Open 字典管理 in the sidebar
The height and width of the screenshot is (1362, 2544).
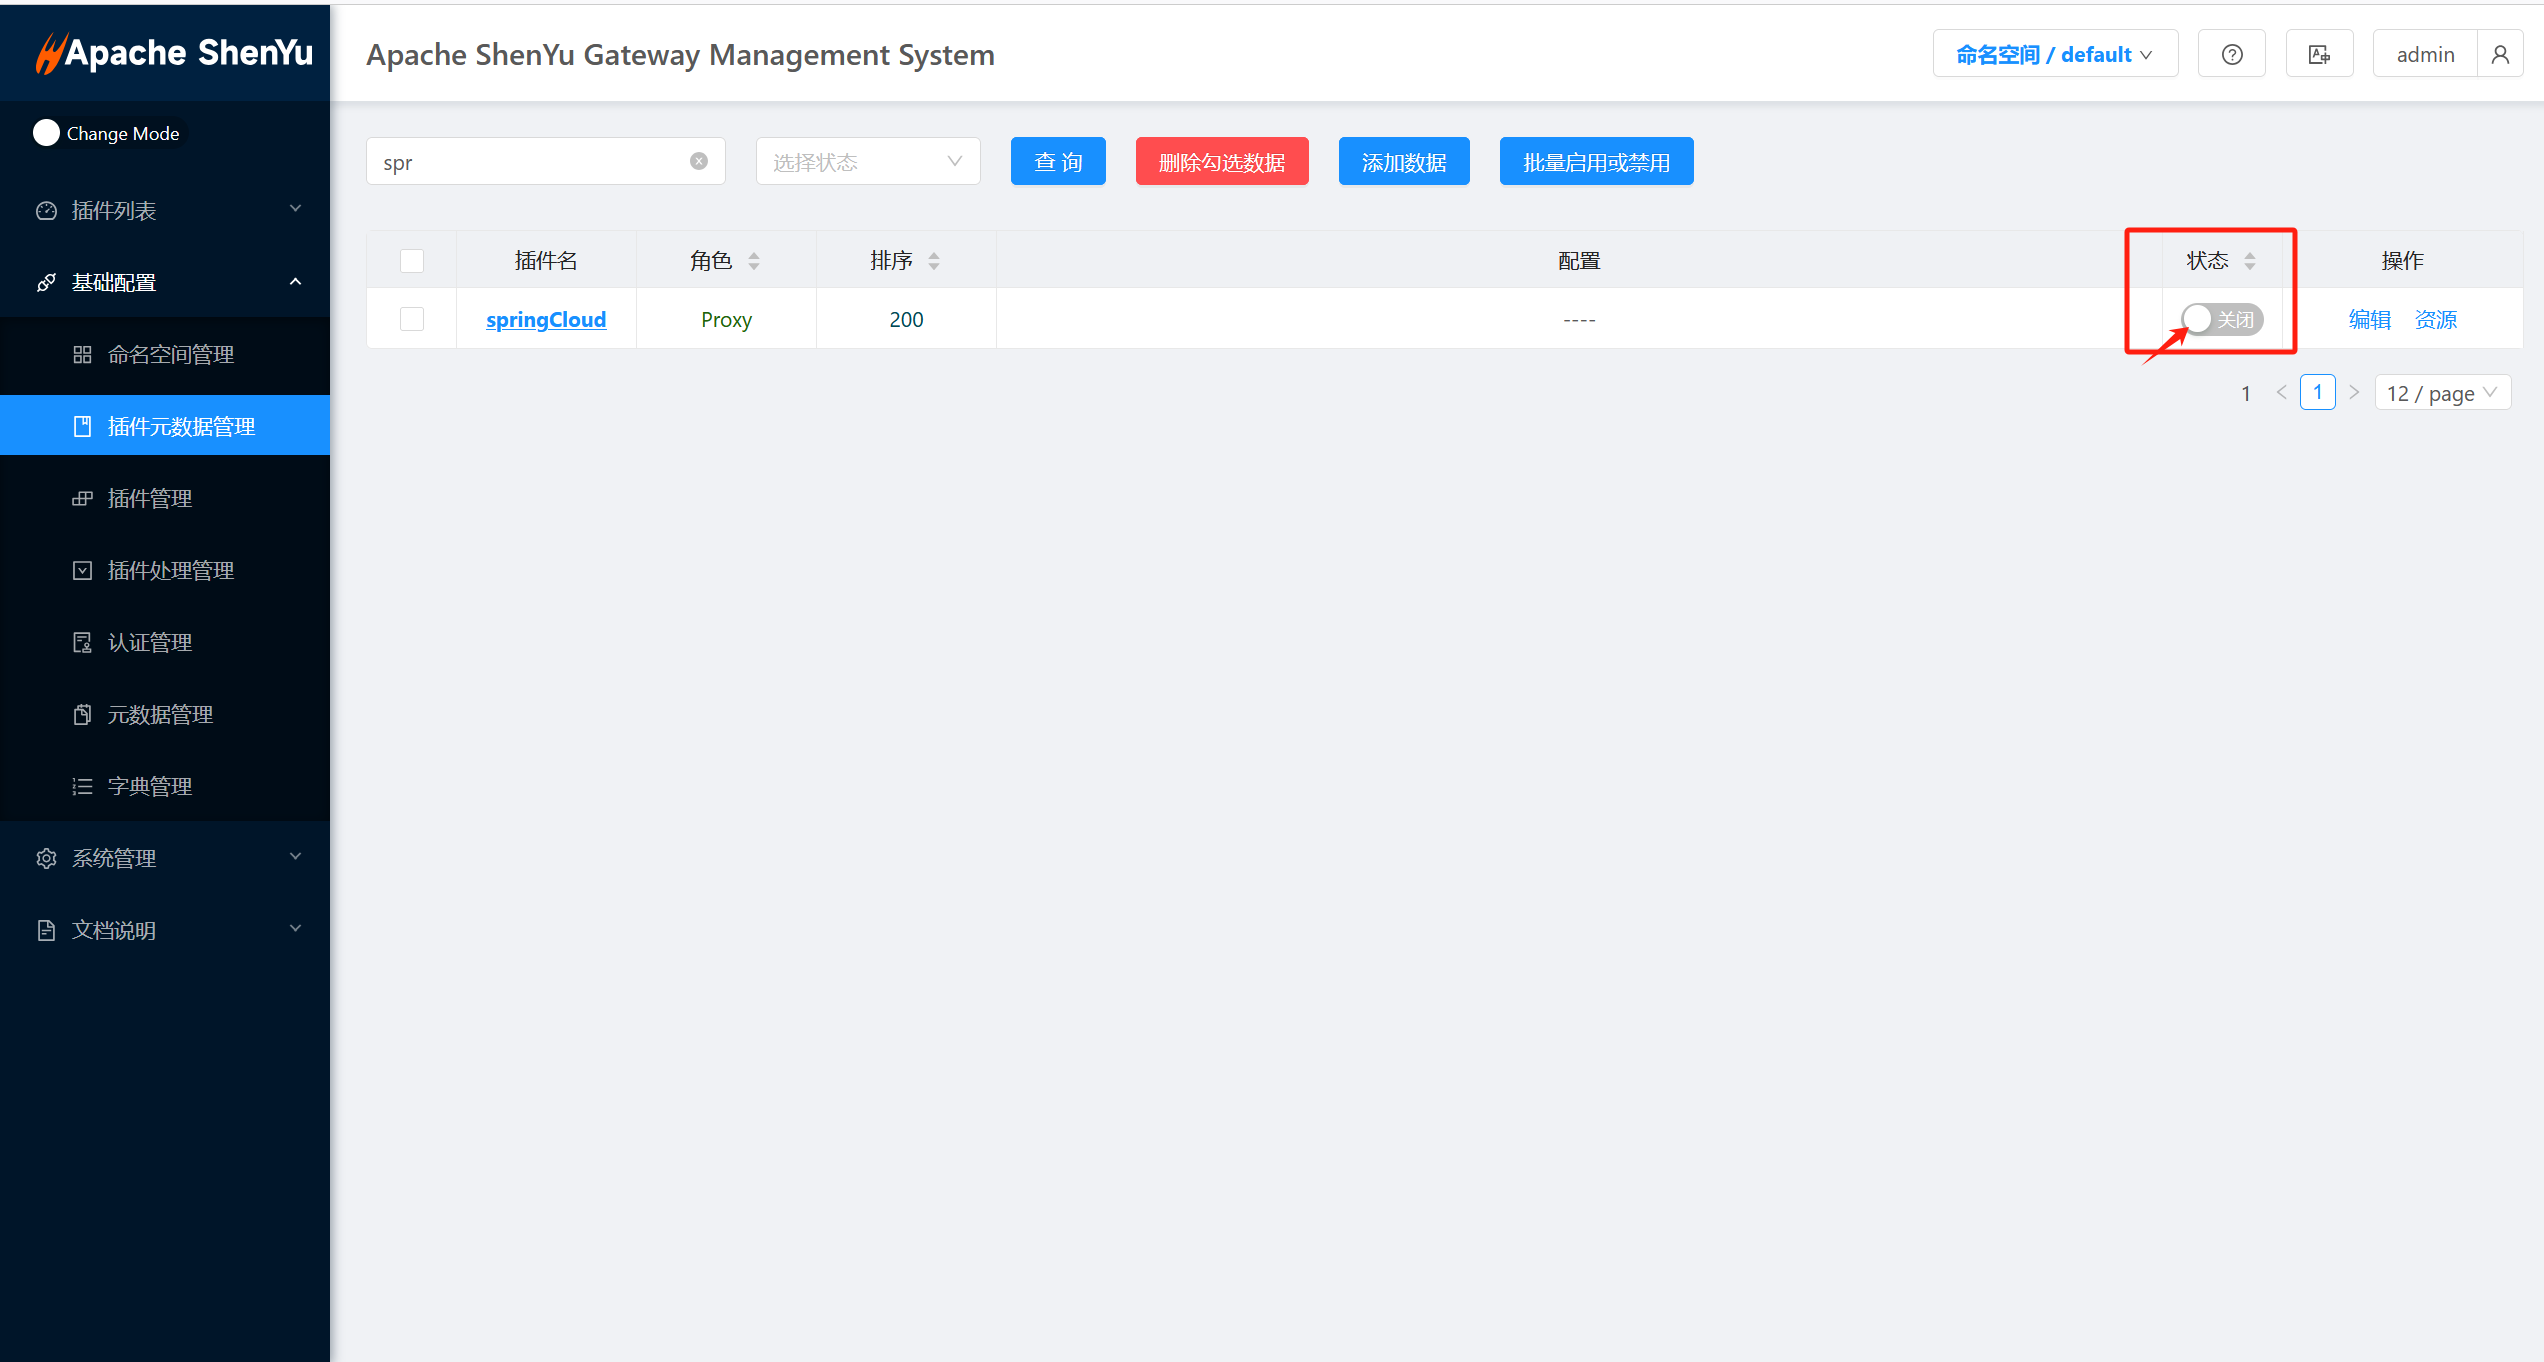[150, 786]
